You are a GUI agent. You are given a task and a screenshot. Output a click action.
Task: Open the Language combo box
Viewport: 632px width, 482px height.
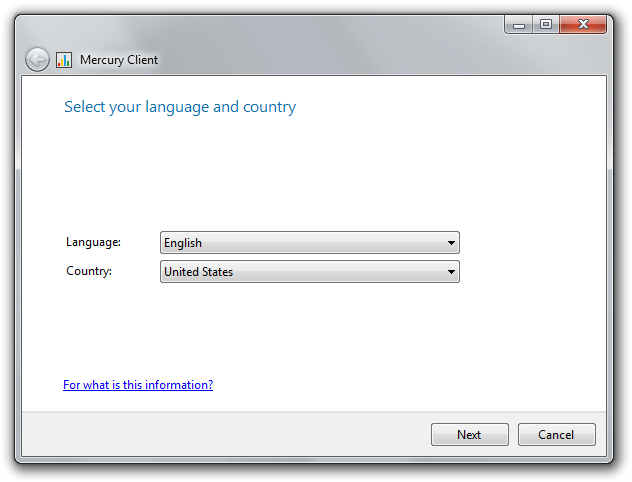[310, 243]
